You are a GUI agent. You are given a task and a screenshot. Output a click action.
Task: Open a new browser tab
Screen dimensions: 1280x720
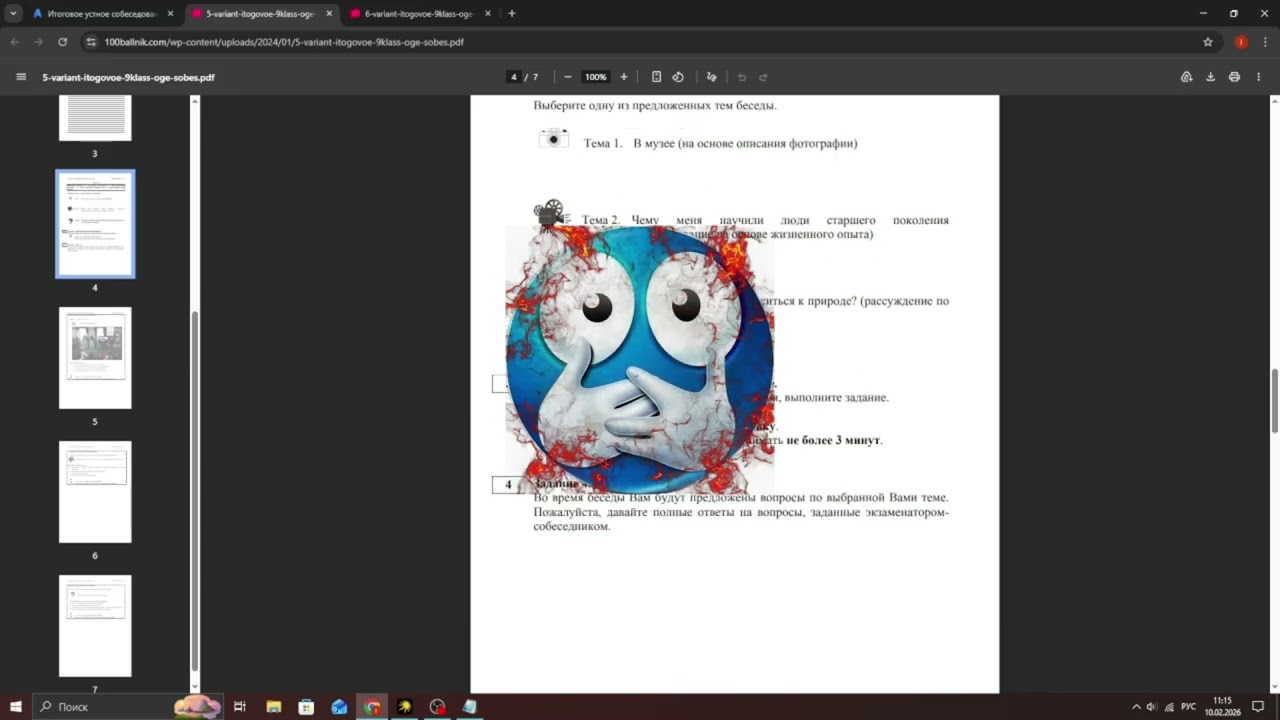click(512, 14)
